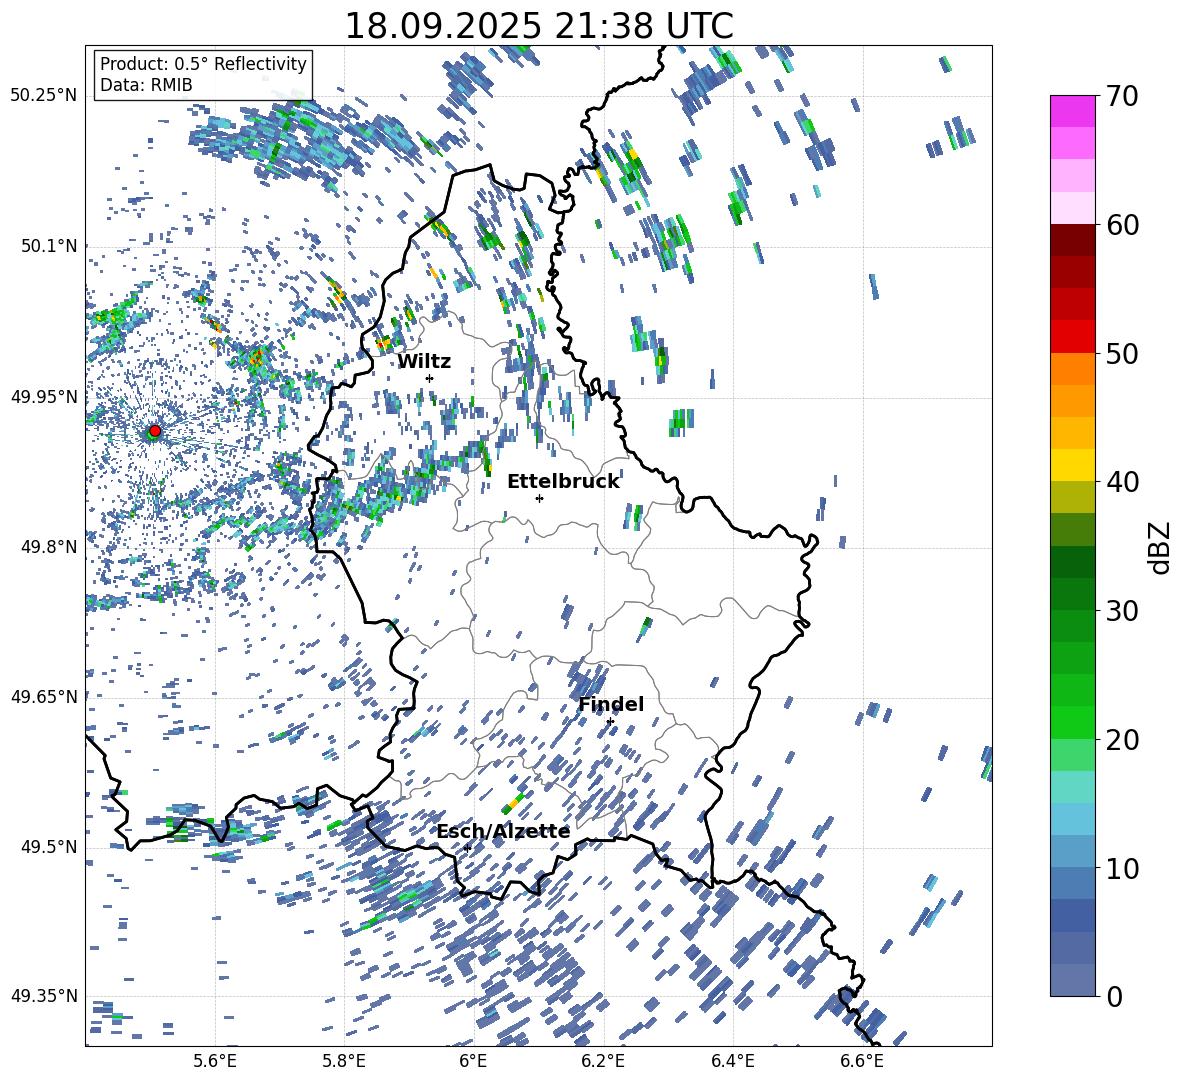
Task: Click the 5.6°E longitude label
Action: tap(215, 1061)
